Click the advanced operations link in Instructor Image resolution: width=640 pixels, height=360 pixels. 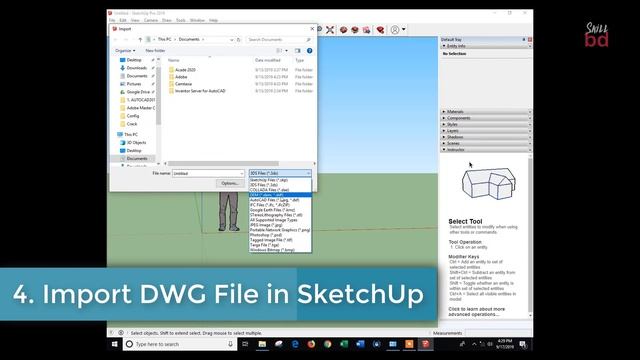pos(476,312)
